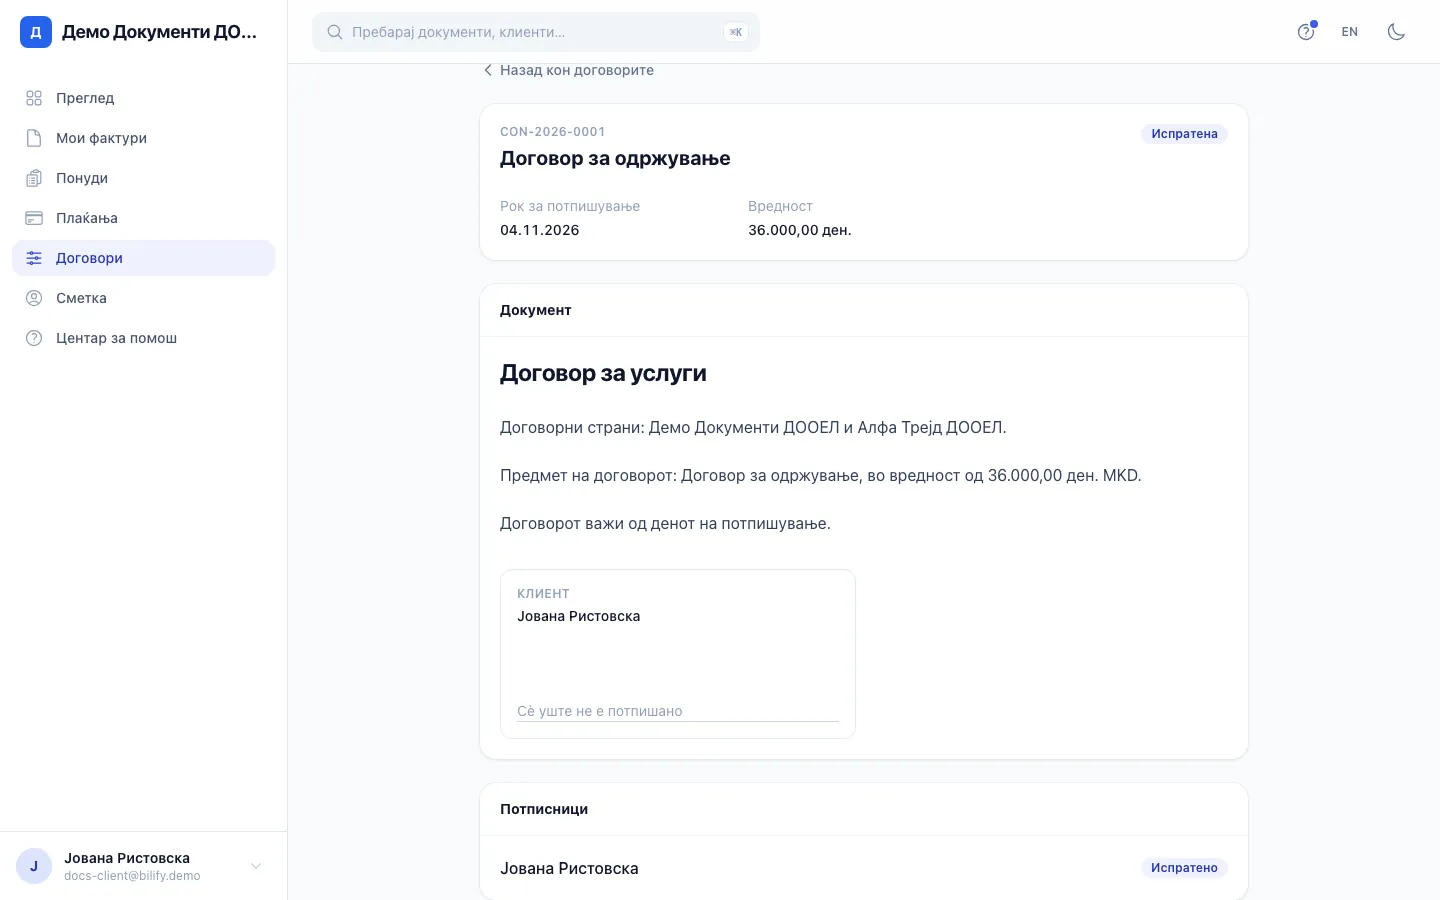Screen dimensions: 1440x900
Task: Click the Потписници section header
Action: 544,809
